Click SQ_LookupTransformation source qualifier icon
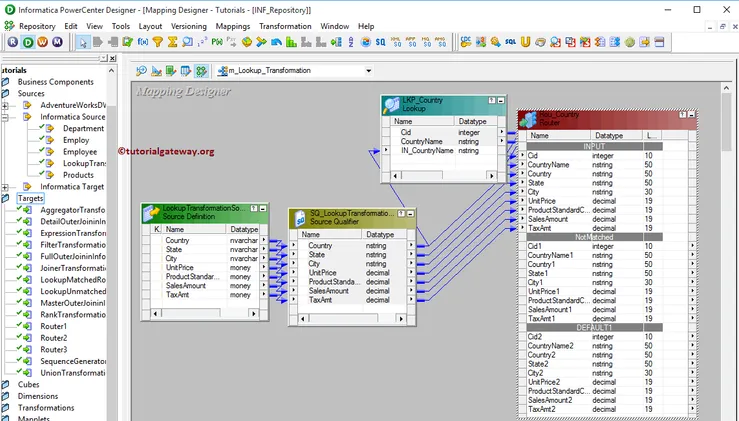 coord(300,218)
